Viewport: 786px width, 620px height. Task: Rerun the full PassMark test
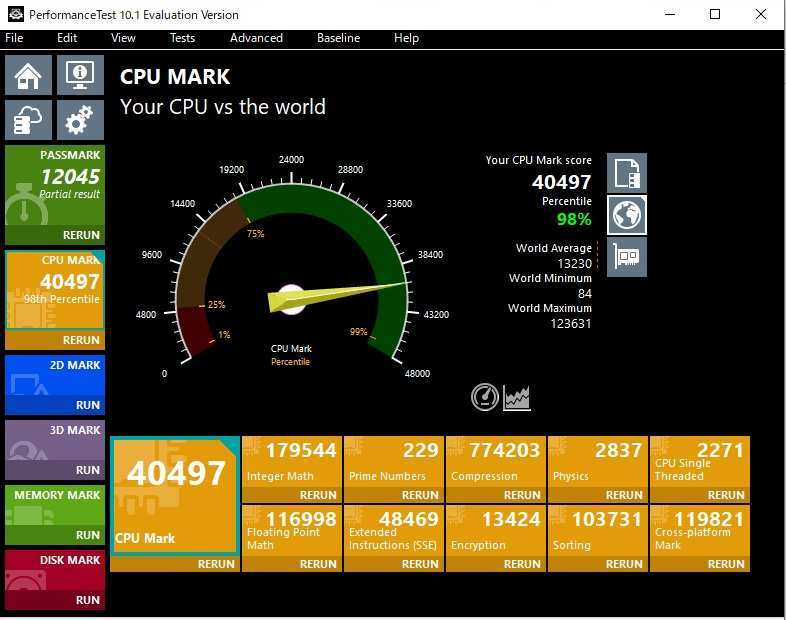(x=81, y=235)
